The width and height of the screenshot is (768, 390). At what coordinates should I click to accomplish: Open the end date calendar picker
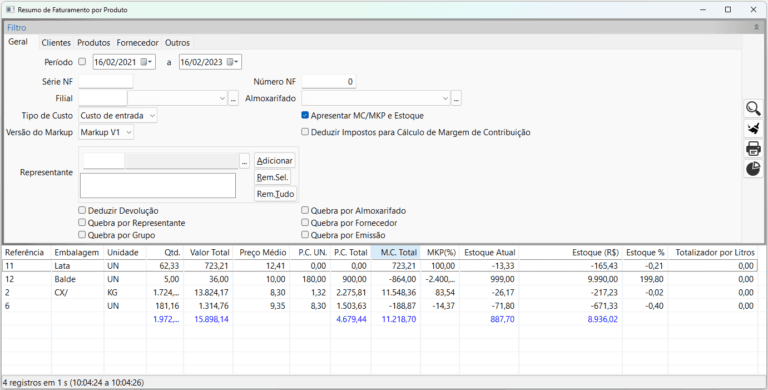coord(233,62)
